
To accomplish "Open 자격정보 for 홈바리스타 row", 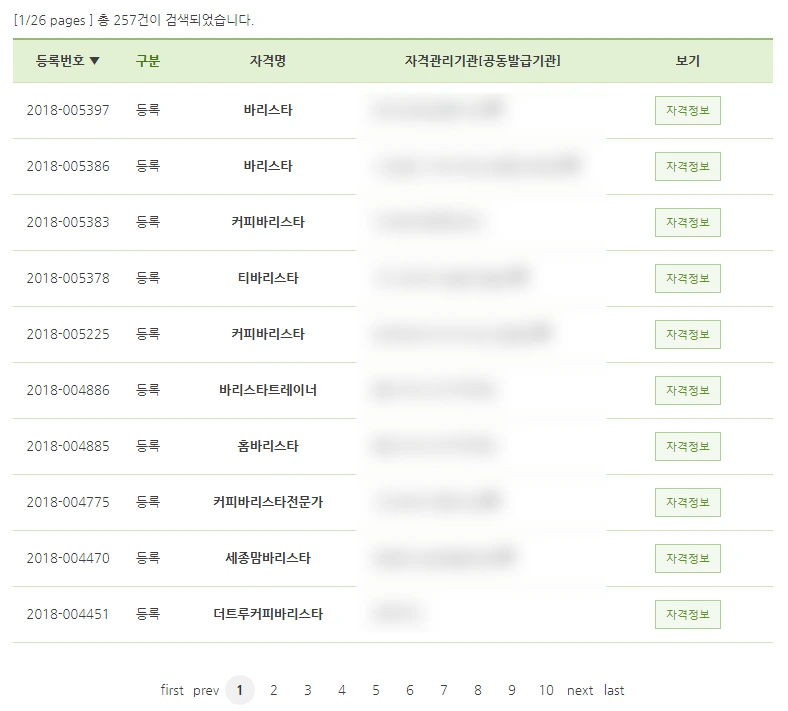I will pyautogui.click(x=687, y=447).
